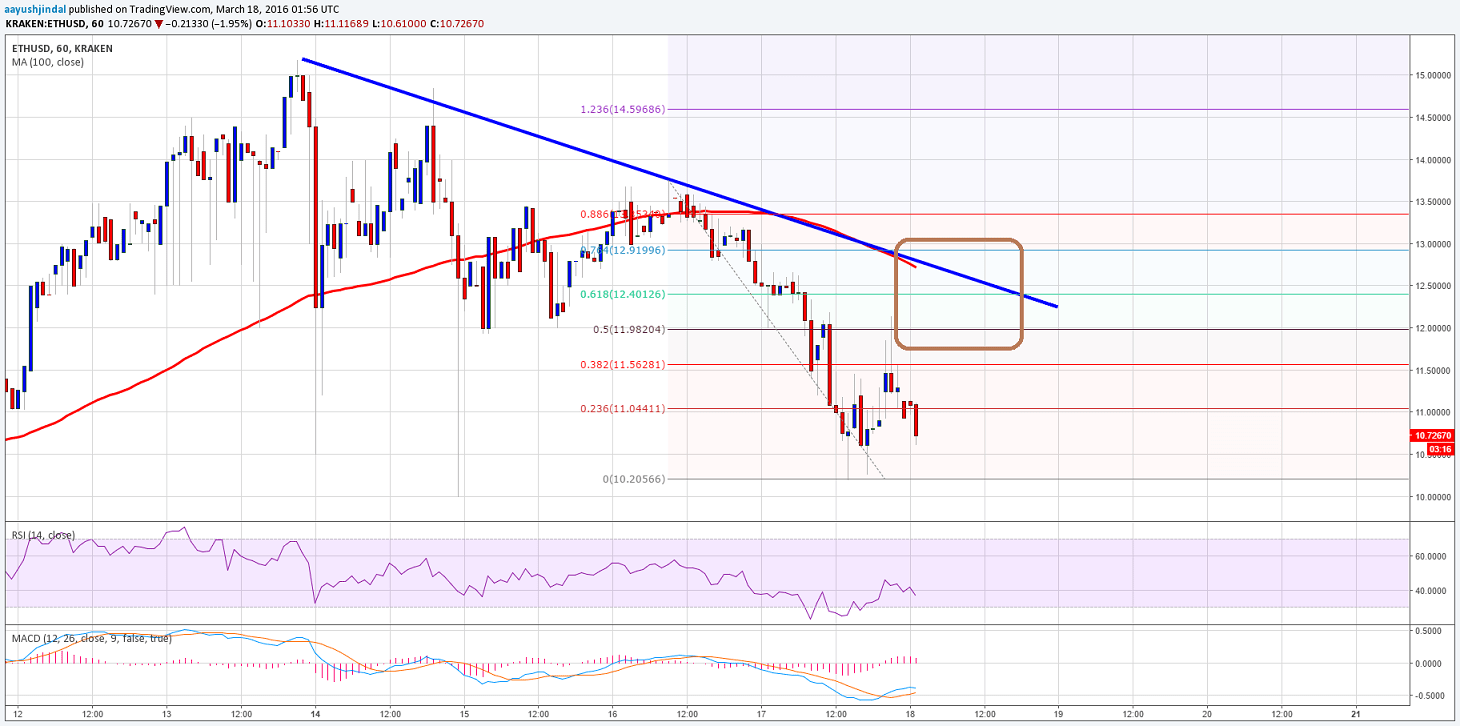Screen dimensions: 1460x726
Task: Click the 11.50000 price axis label
Action: 1431,370
